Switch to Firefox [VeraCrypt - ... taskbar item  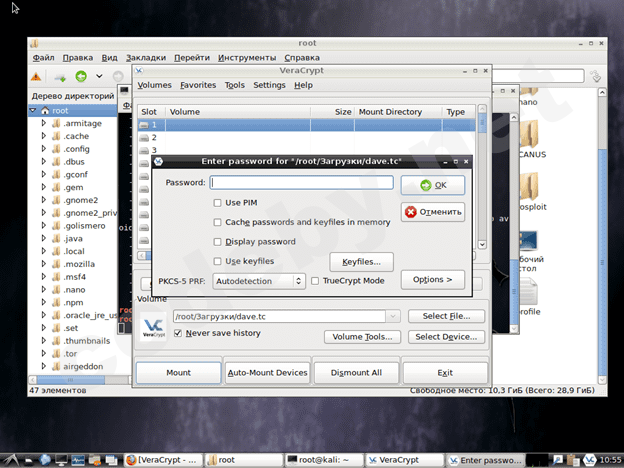[163, 460]
